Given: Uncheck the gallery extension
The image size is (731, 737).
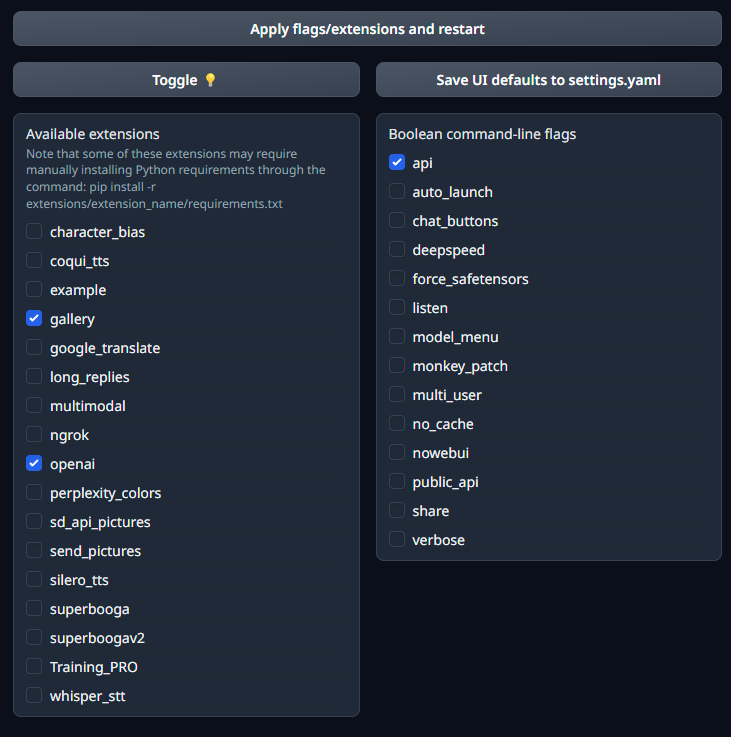Looking at the screenshot, I should click(x=34, y=318).
